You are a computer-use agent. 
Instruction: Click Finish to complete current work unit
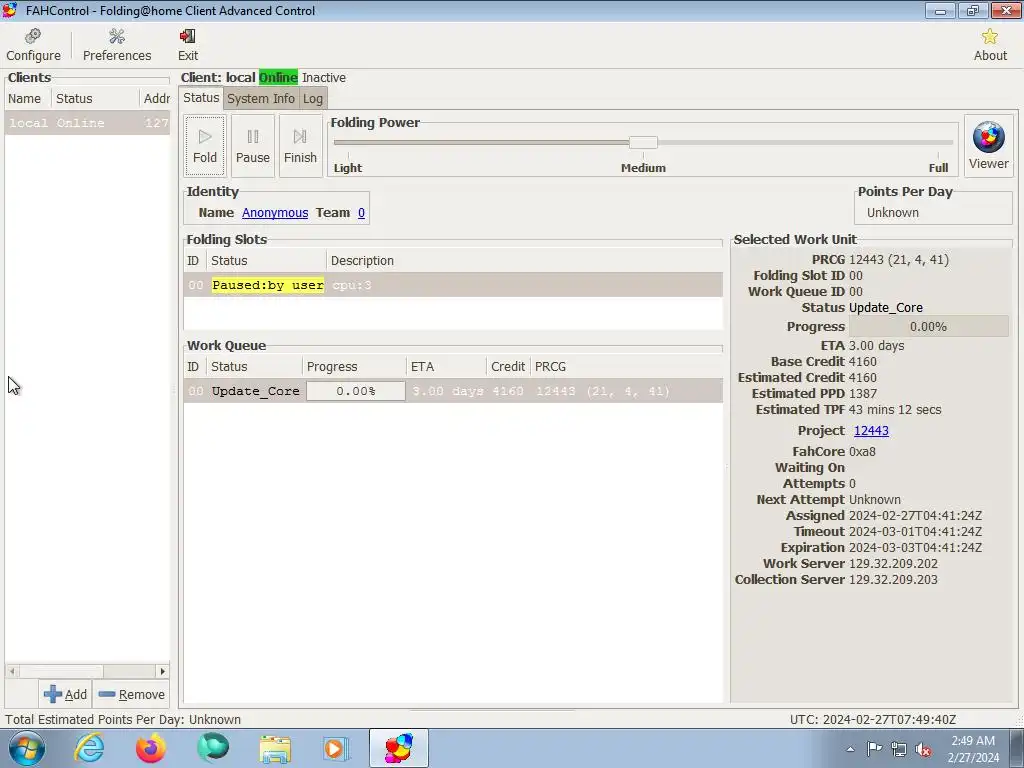pyautogui.click(x=300, y=146)
